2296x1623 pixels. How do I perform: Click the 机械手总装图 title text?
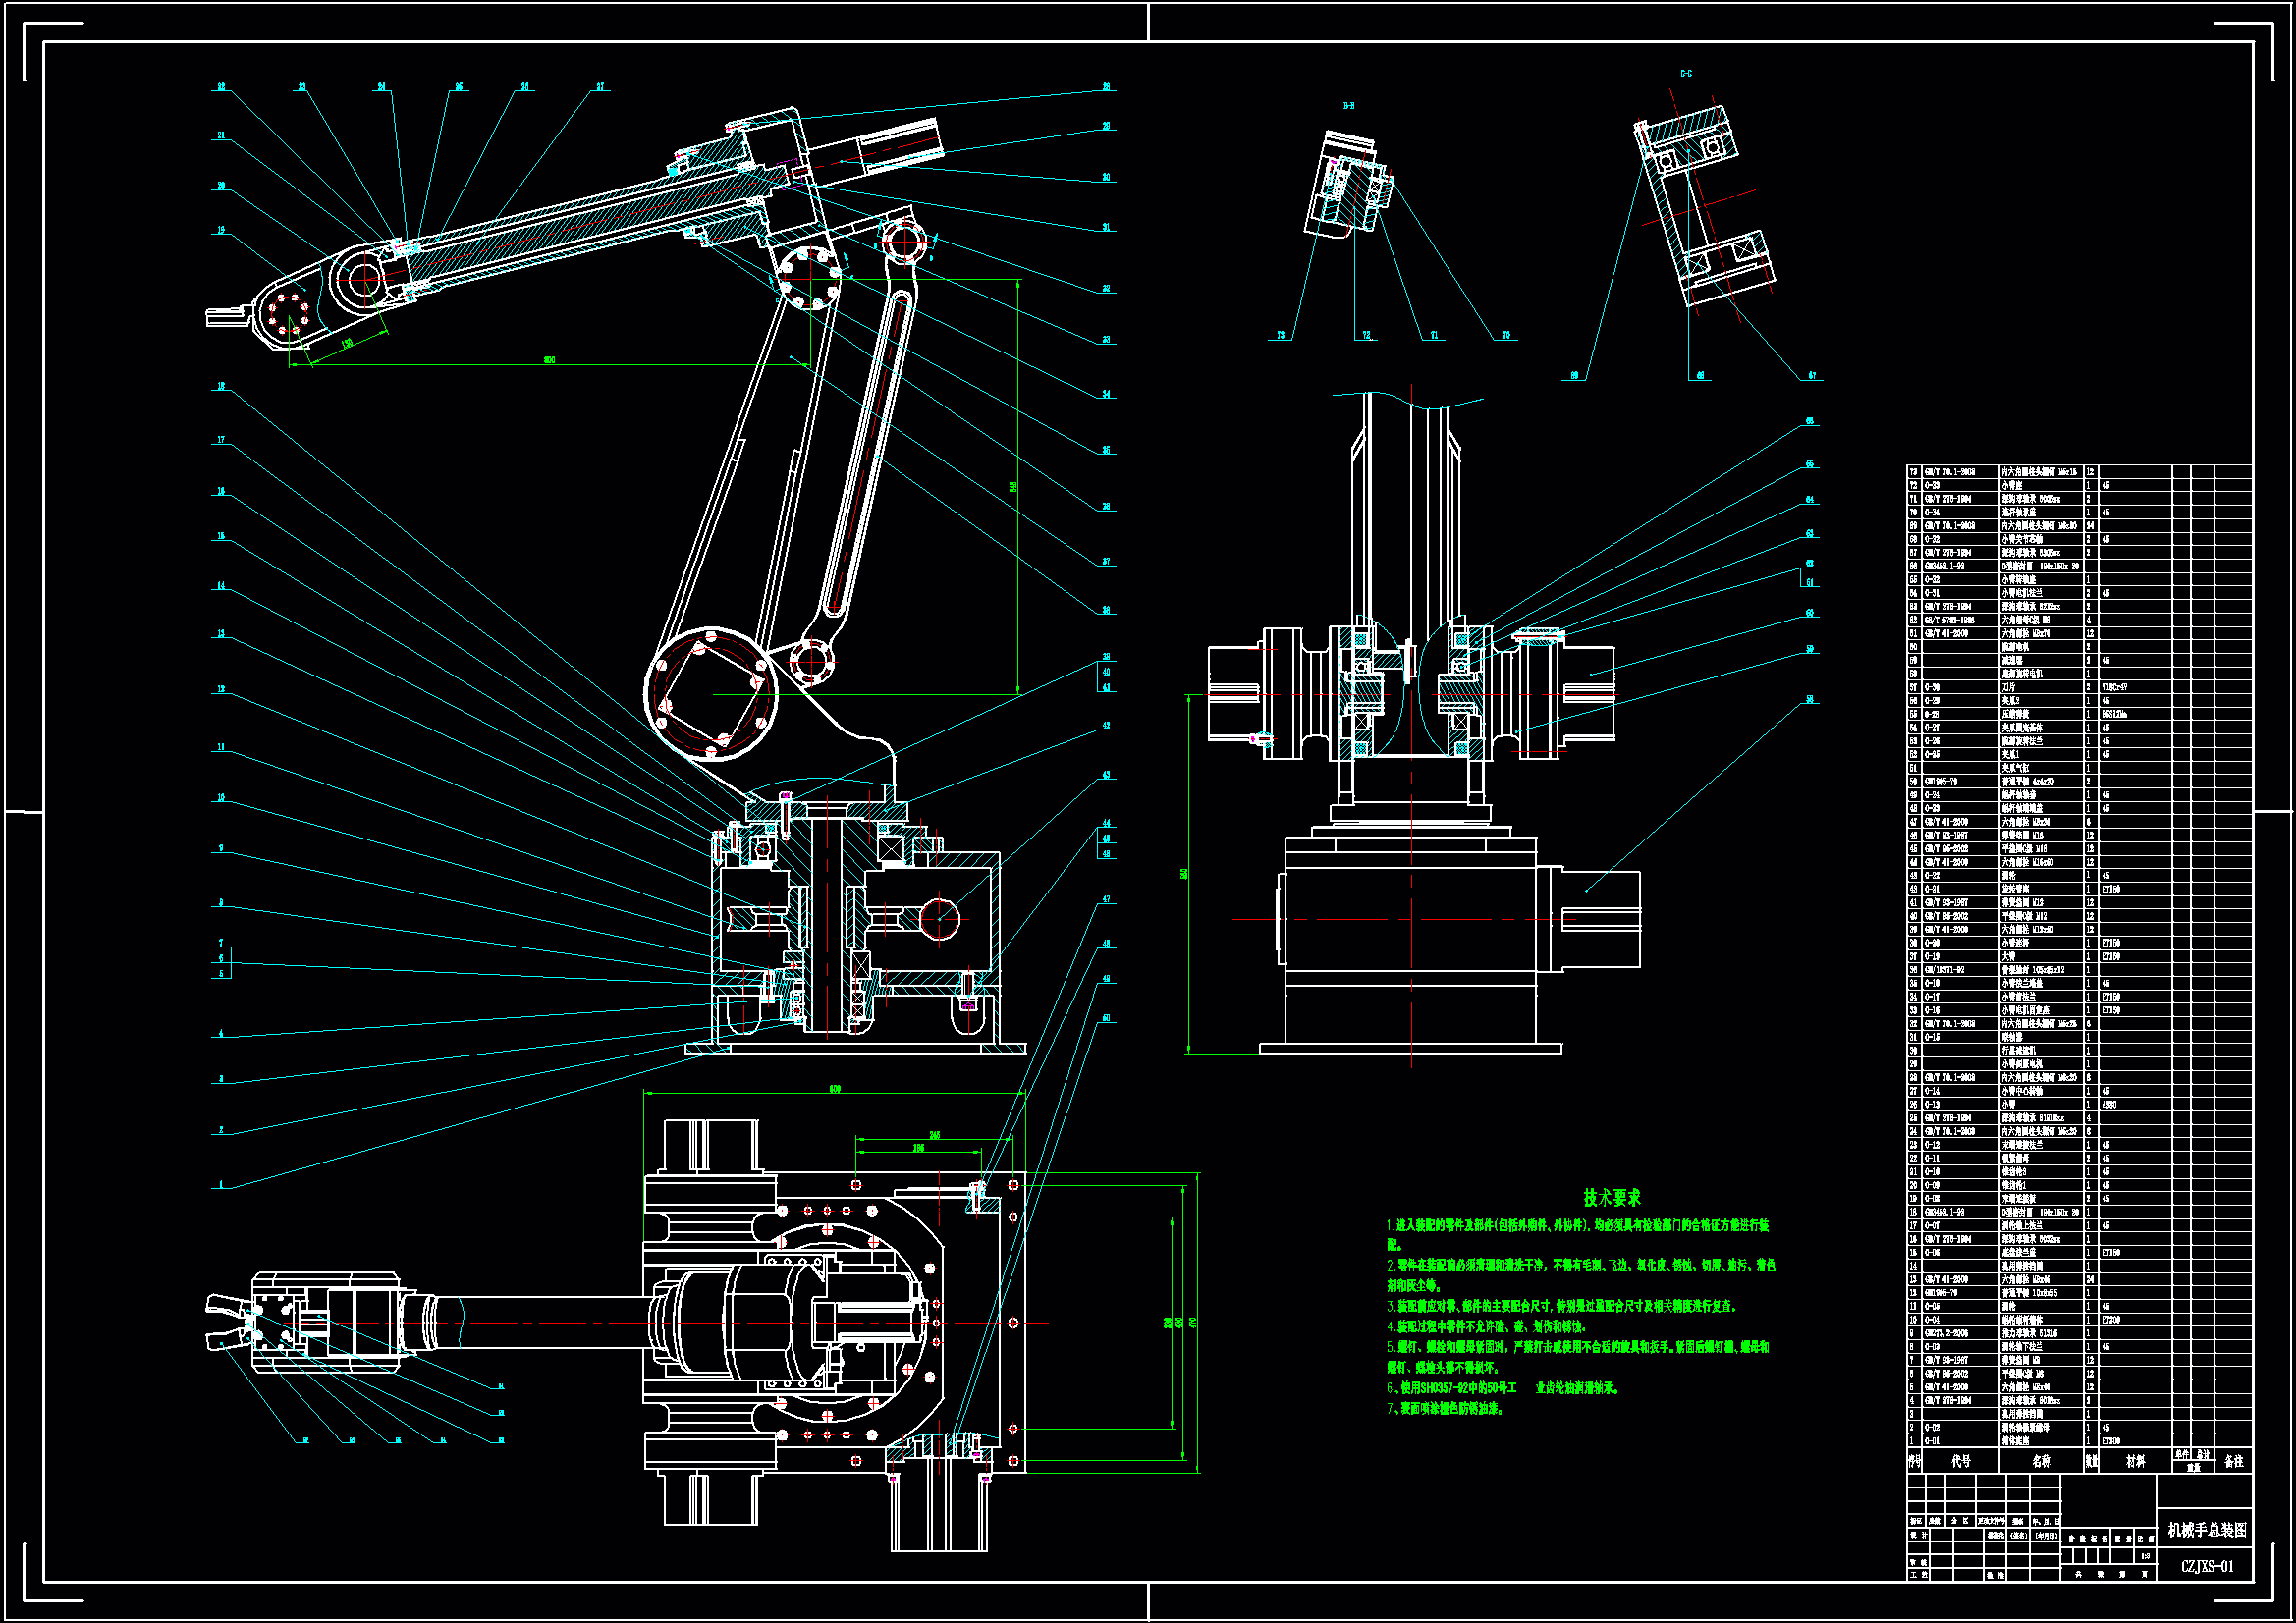coord(2206,1530)
